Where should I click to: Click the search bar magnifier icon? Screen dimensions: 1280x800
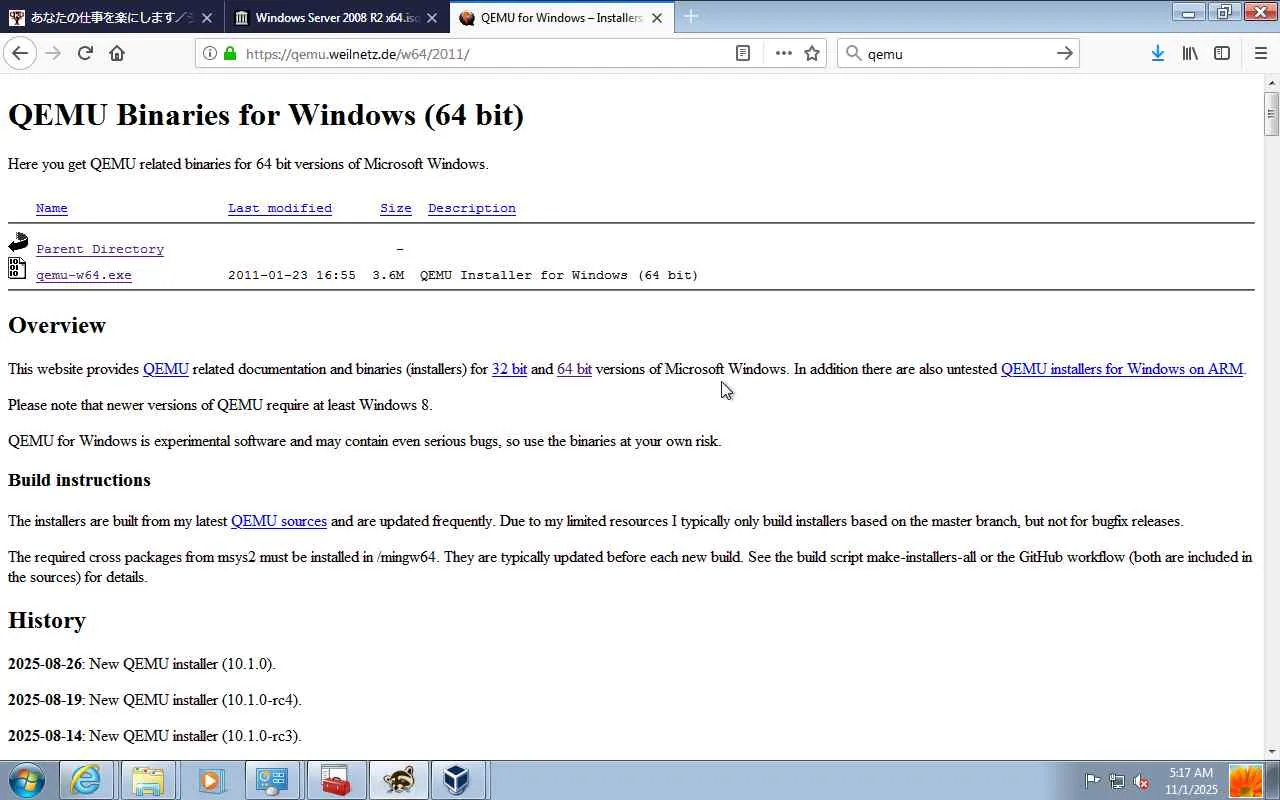point(853,53)
